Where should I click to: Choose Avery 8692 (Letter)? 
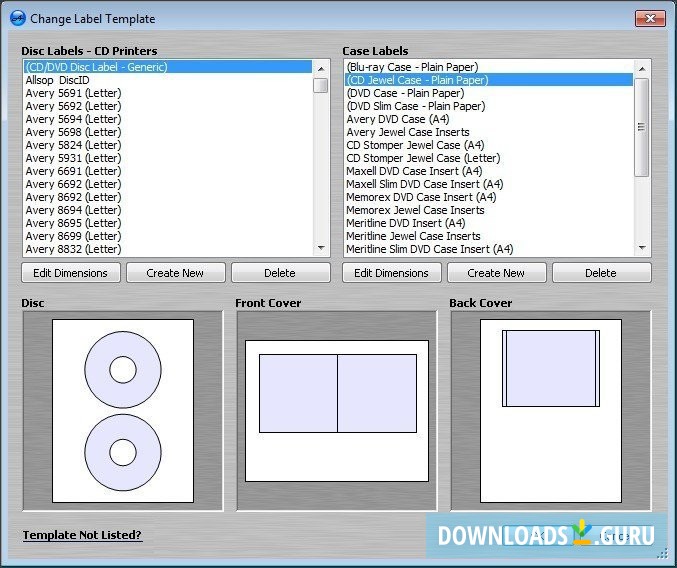168,197
